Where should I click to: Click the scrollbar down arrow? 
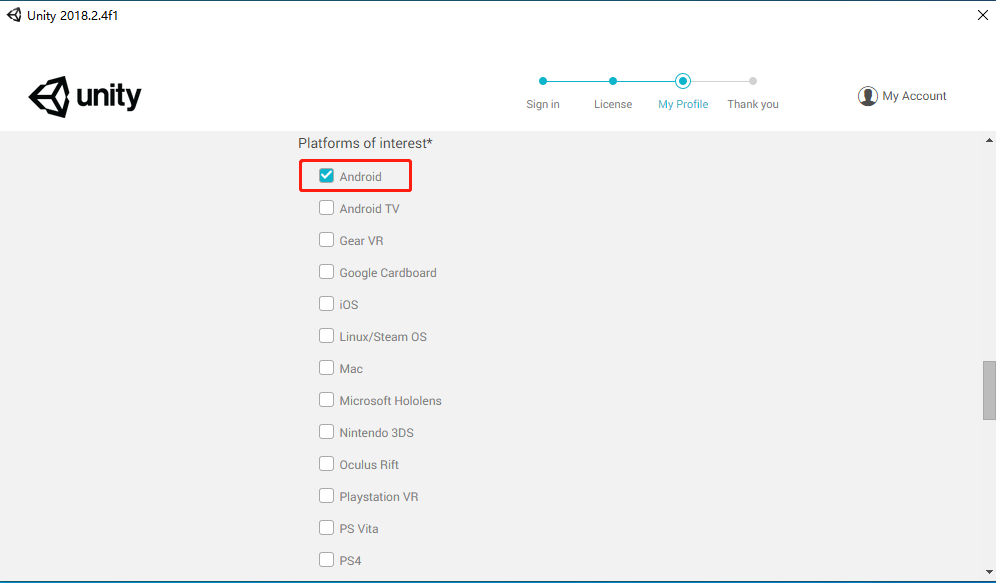click(x=989, y=572)
